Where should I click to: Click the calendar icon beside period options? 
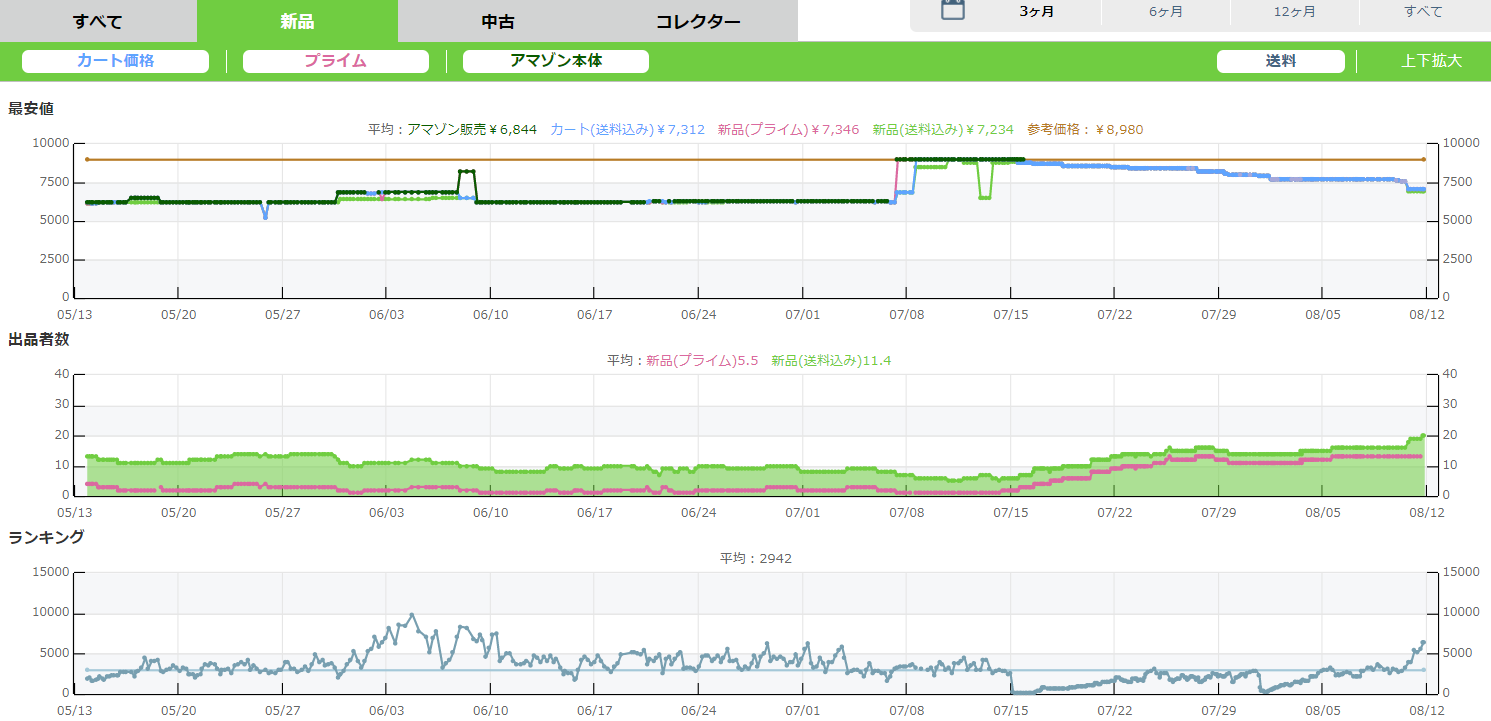tap(953, 11)
